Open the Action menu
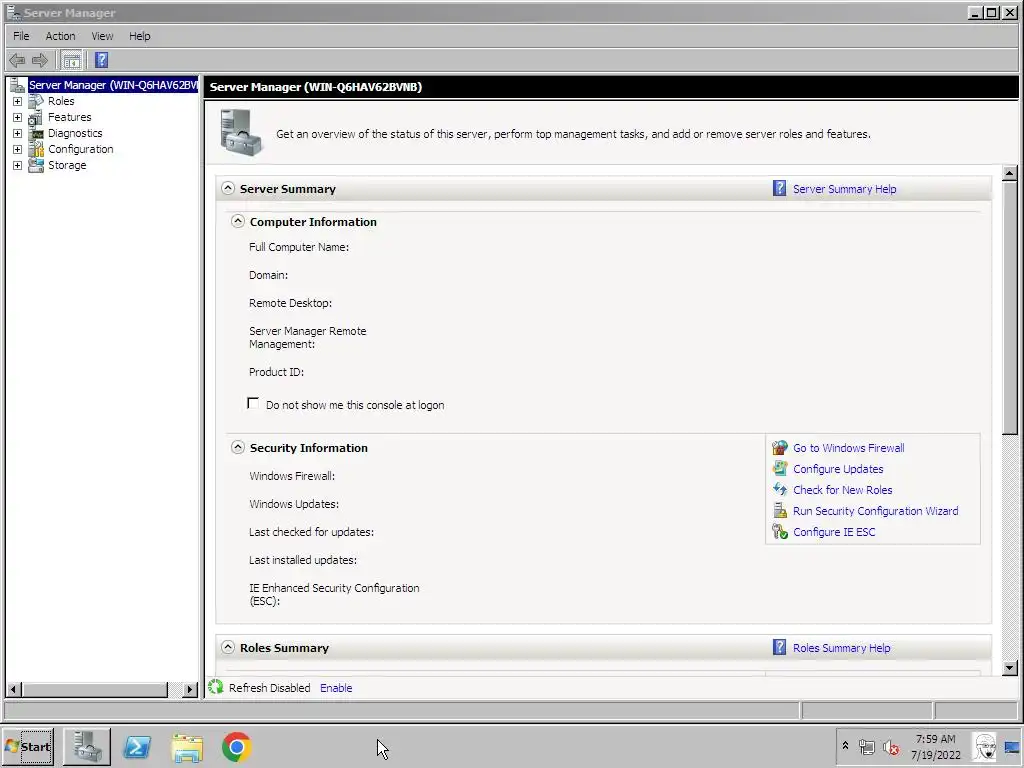Image resolution: width=1024 pixels, height=768 pixels. pos(60,36)
